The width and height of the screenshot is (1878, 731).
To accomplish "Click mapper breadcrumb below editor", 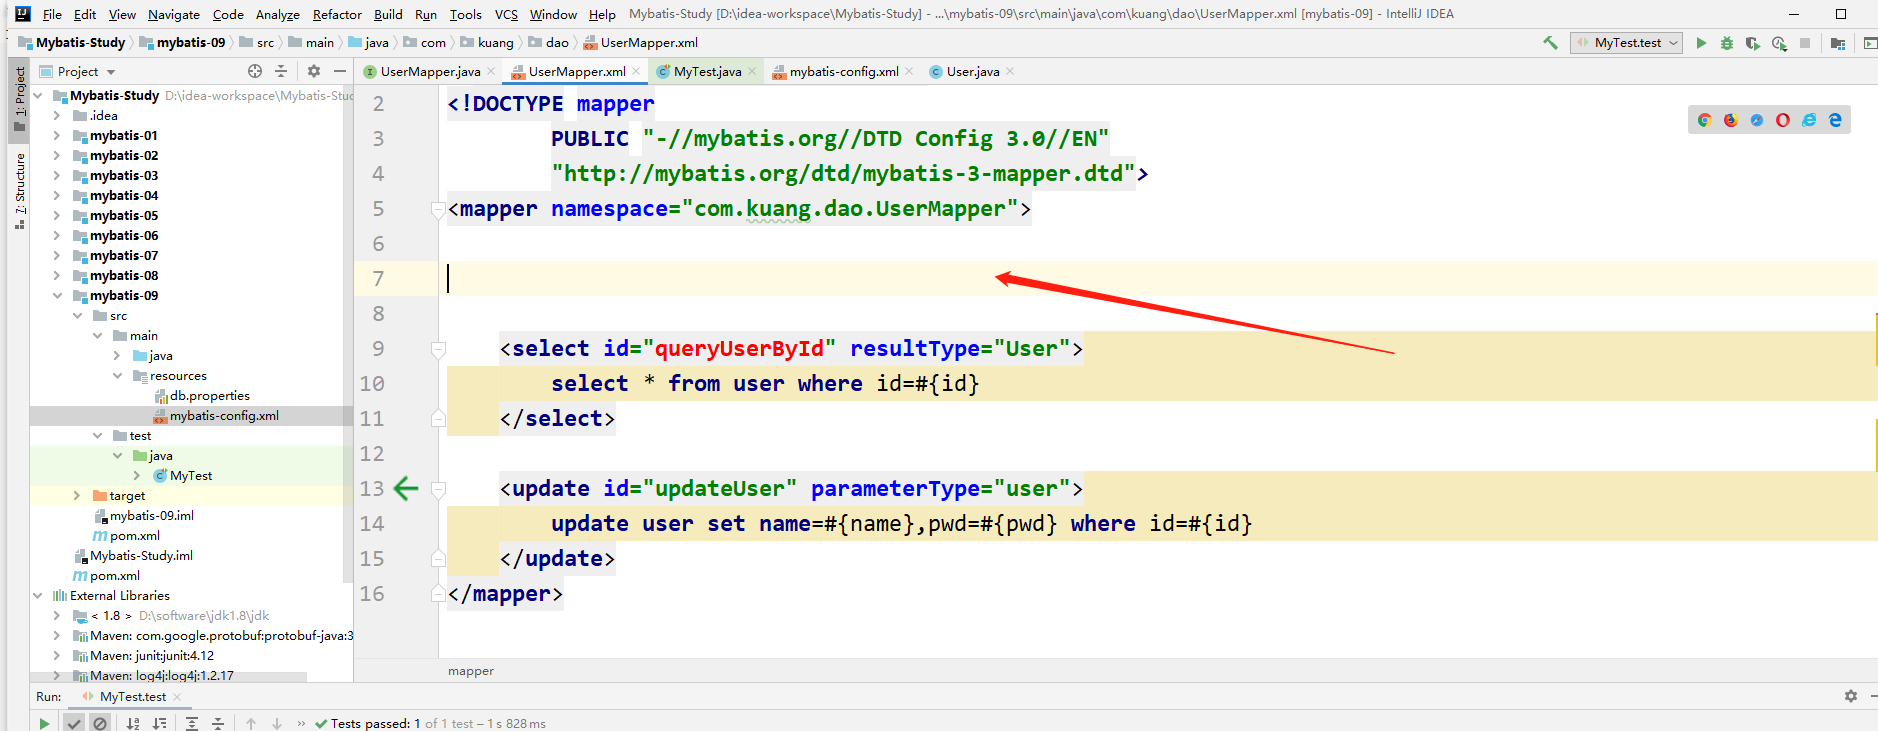I will point(471,671).
